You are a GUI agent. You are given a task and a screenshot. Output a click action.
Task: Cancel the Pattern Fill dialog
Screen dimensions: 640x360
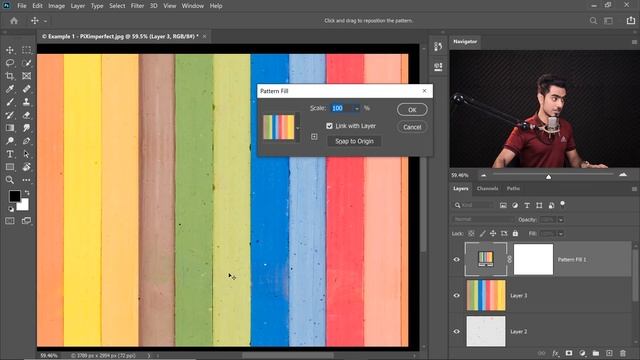coord(412,127)
